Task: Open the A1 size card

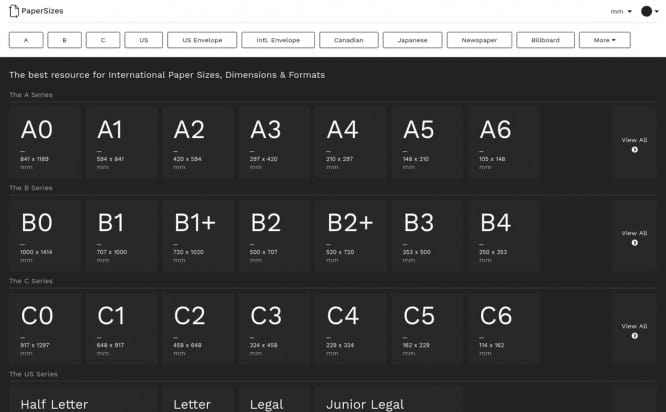Action: pyautogui.click(x=121, y=142)
